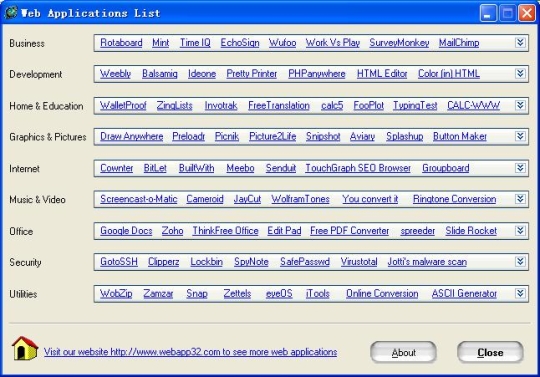Visit the webapp32.com website link

(190, 352)
